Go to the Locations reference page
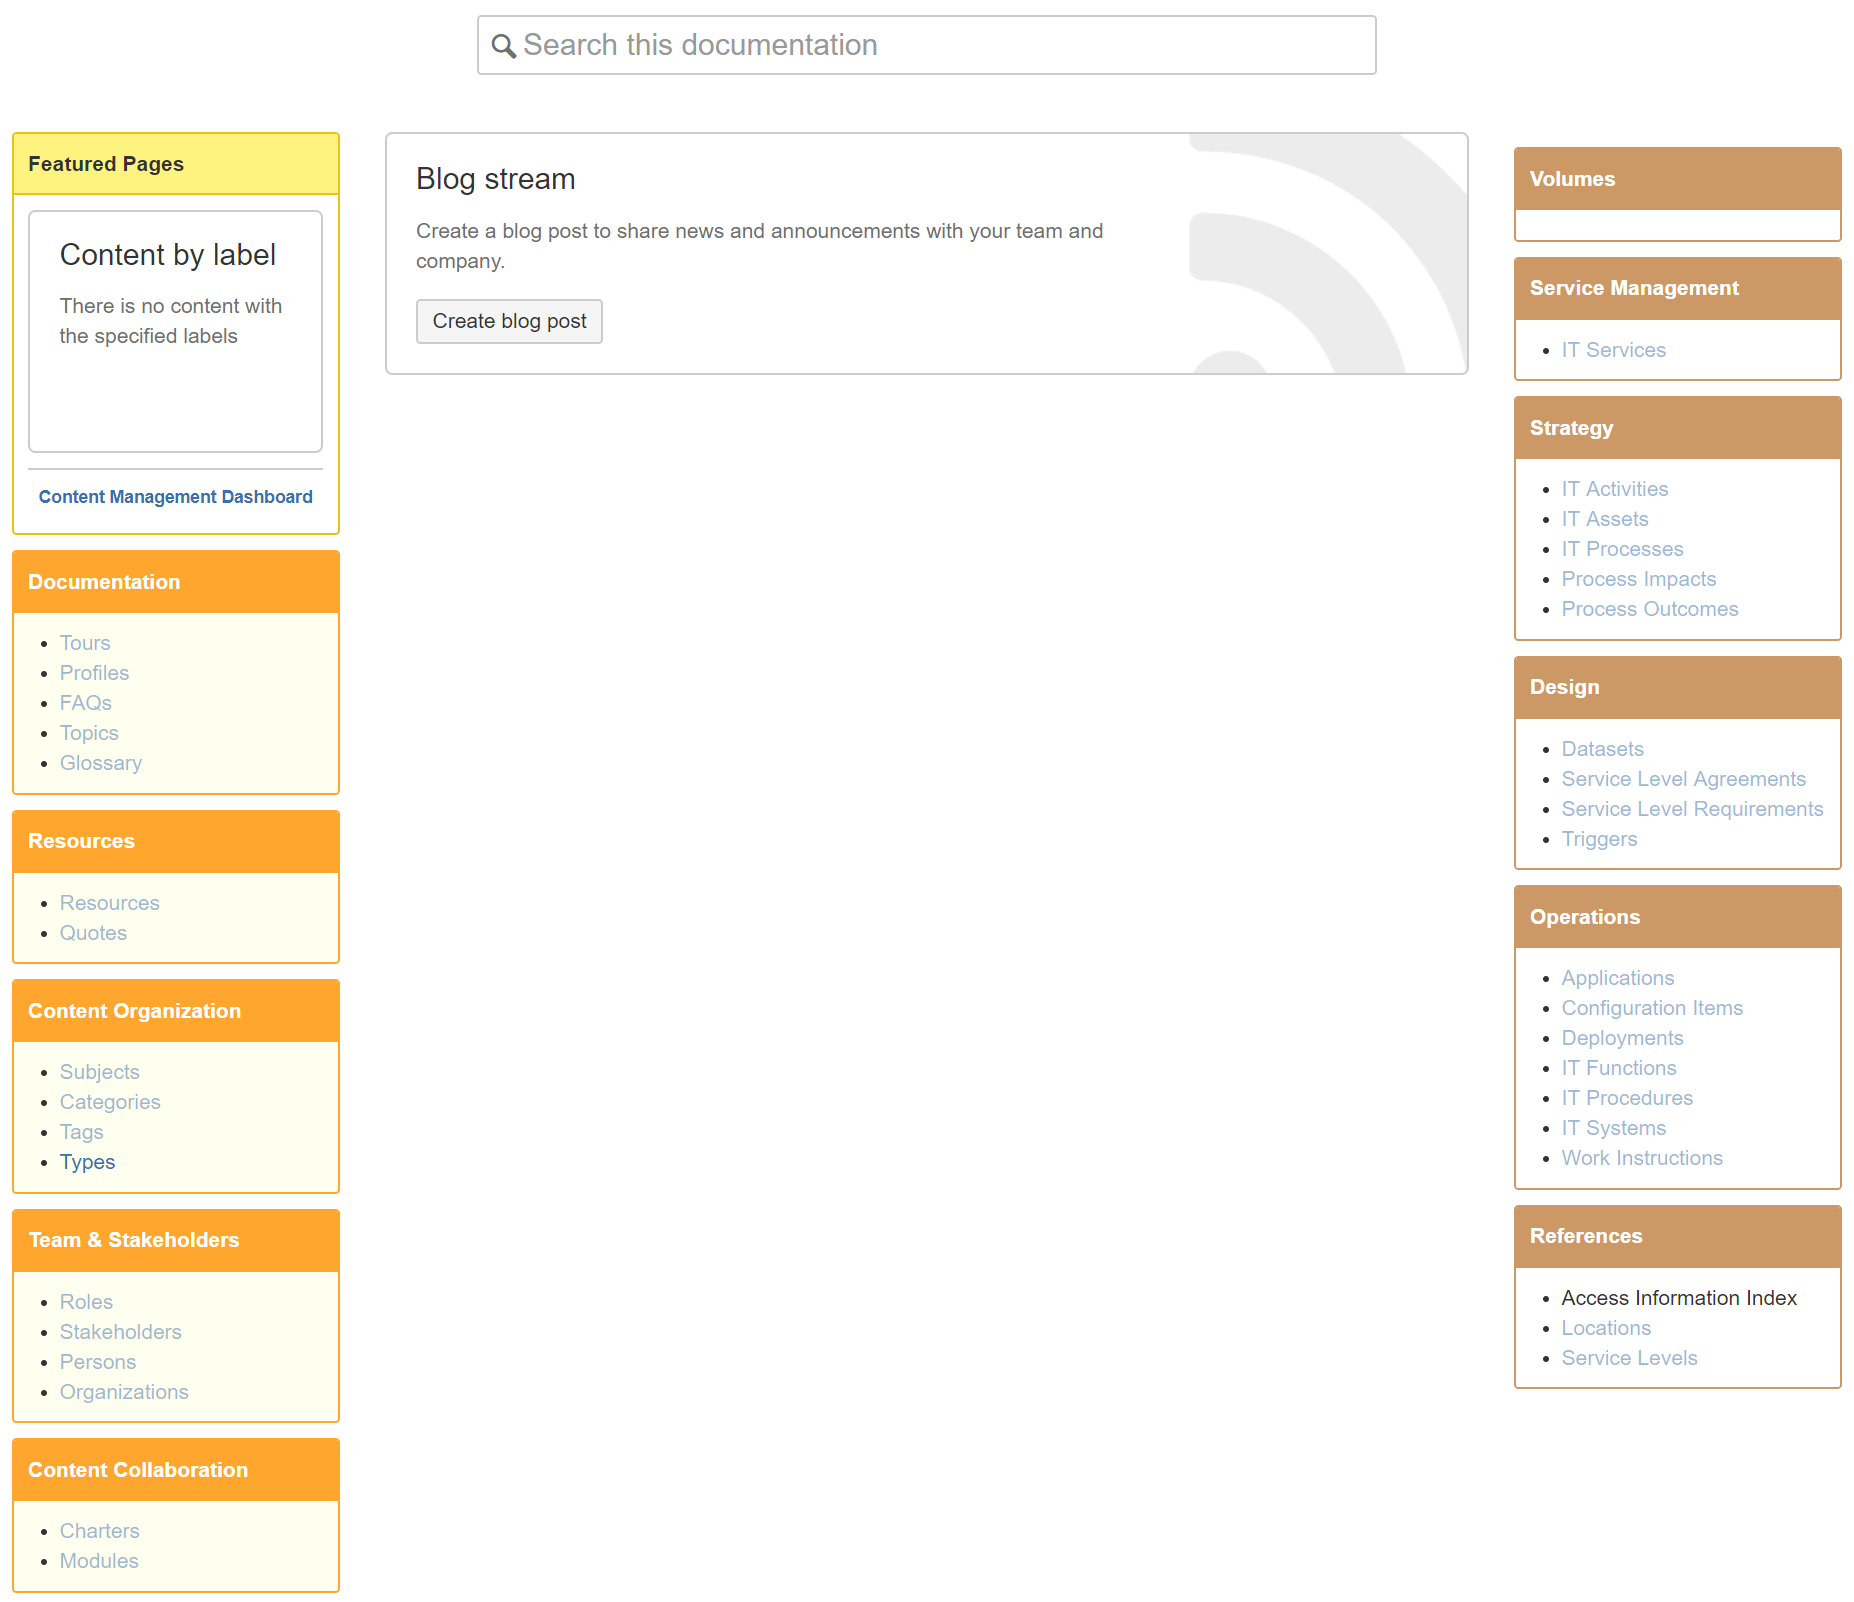Screen dimensions: 1854x1602 point(1605,1327)
